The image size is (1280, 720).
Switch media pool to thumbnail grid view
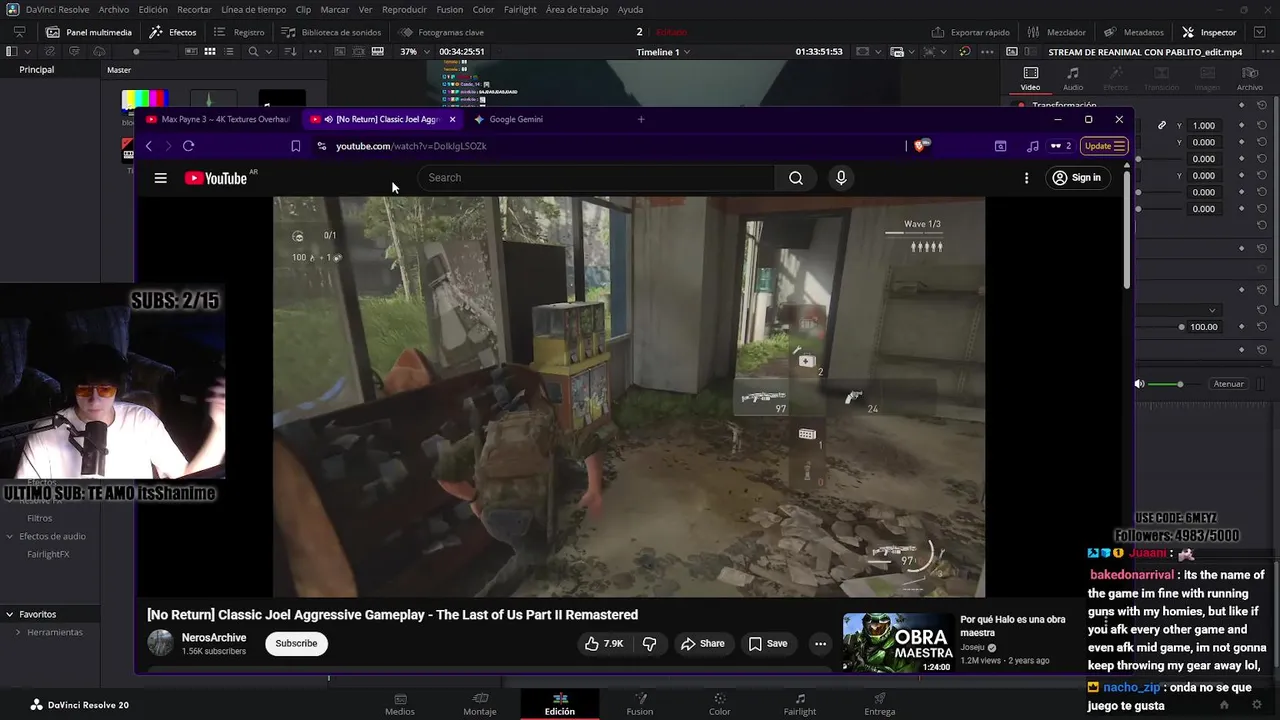tap(210, 51)
